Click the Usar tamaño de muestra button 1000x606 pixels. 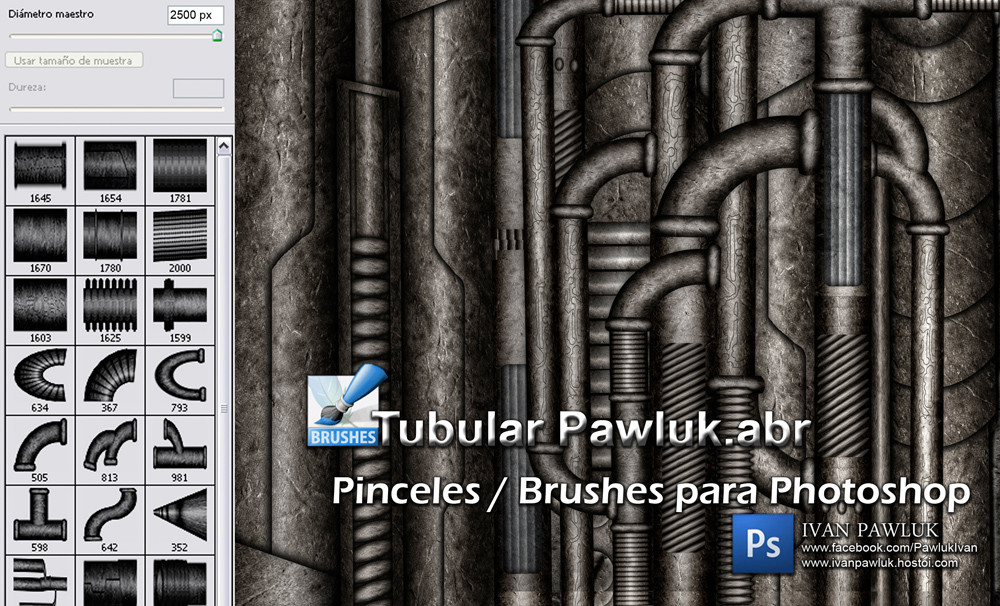pyautogui.click(x=73, y=61)
